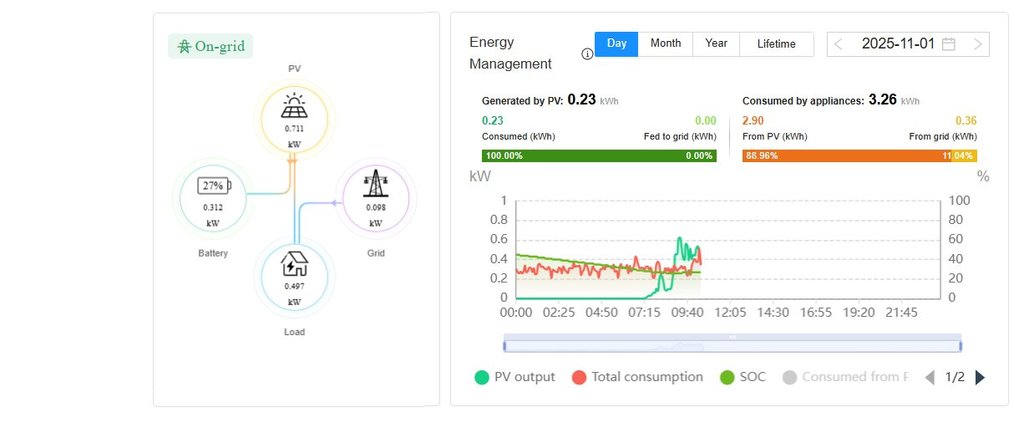Open calendar icon in date field
1024x443 pixels.
[949, 44]
